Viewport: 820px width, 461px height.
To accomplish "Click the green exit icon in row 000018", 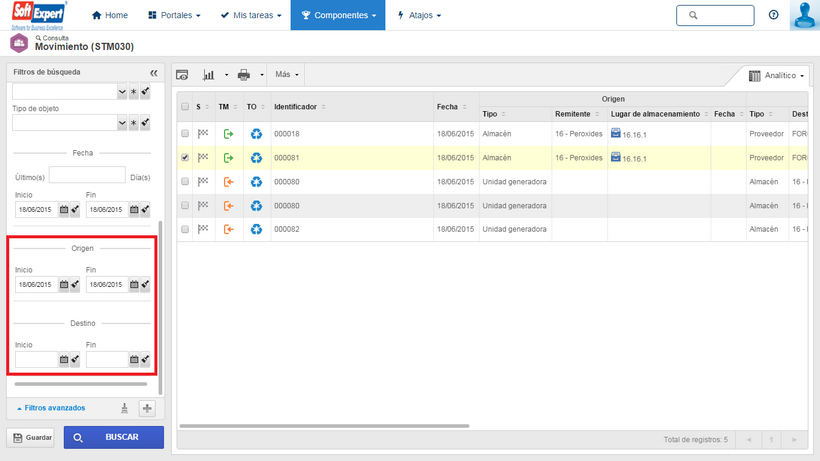I will click(229, 134).
